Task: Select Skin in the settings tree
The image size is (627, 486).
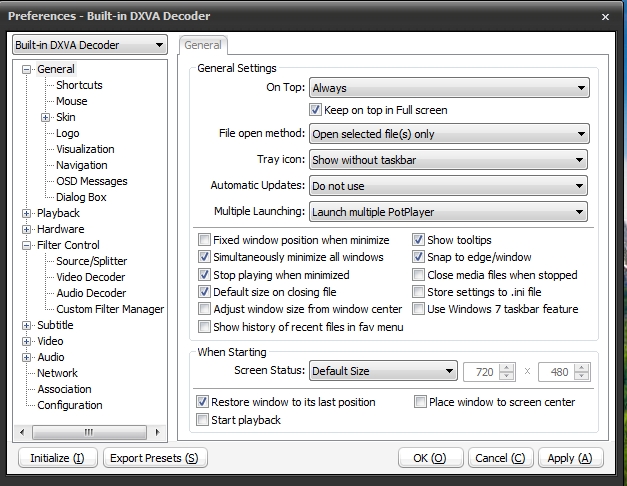Action: point(66,117)
